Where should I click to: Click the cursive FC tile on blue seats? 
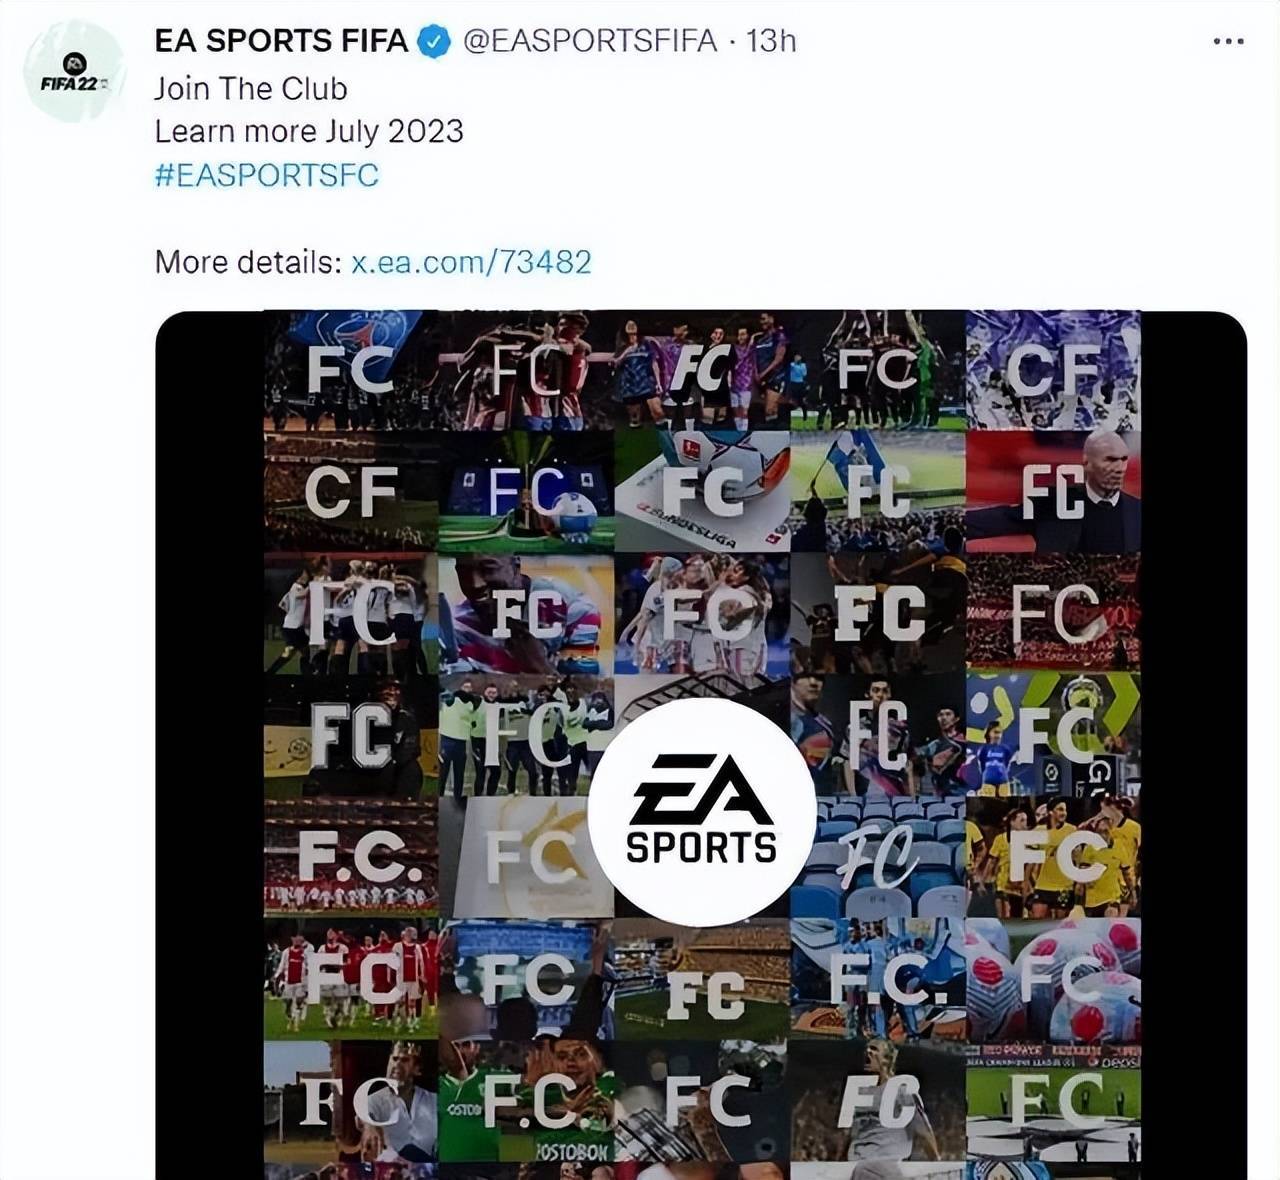point(878,857)
